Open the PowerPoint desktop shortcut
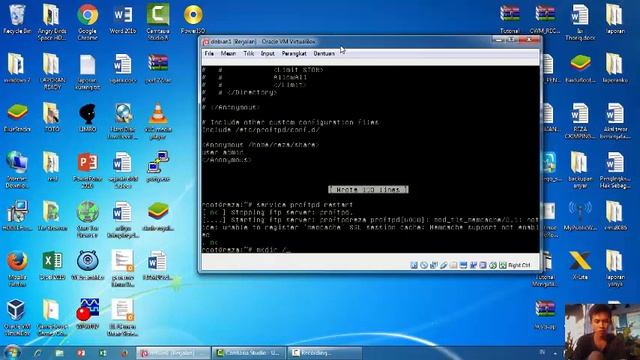 [x=87, y=171]
